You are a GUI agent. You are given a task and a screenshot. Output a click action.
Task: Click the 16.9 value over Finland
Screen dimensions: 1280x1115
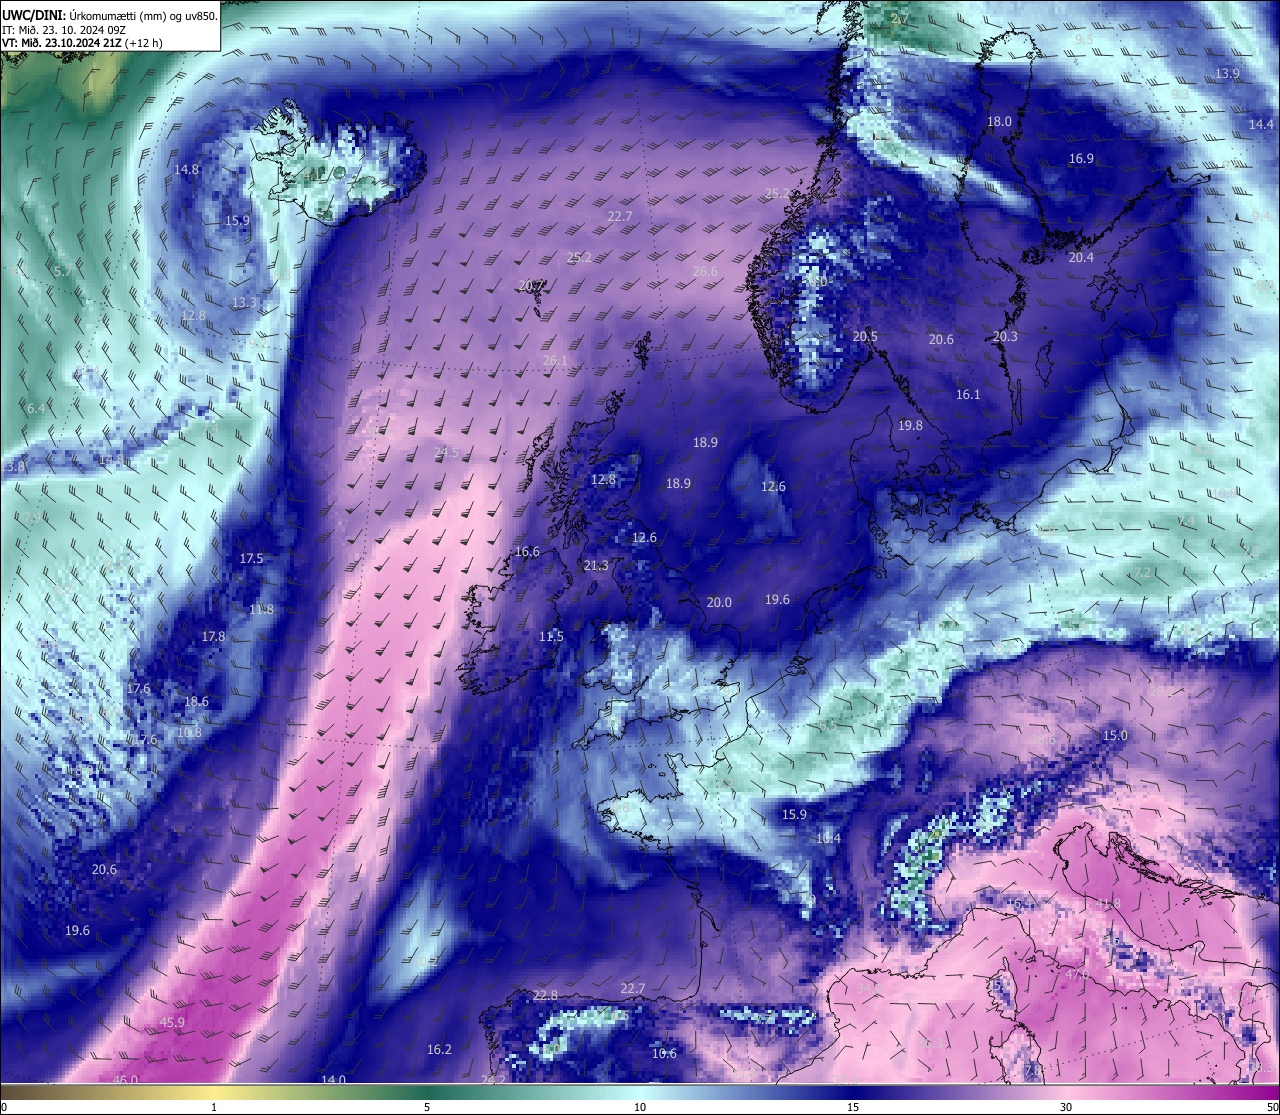point(1081,159)
